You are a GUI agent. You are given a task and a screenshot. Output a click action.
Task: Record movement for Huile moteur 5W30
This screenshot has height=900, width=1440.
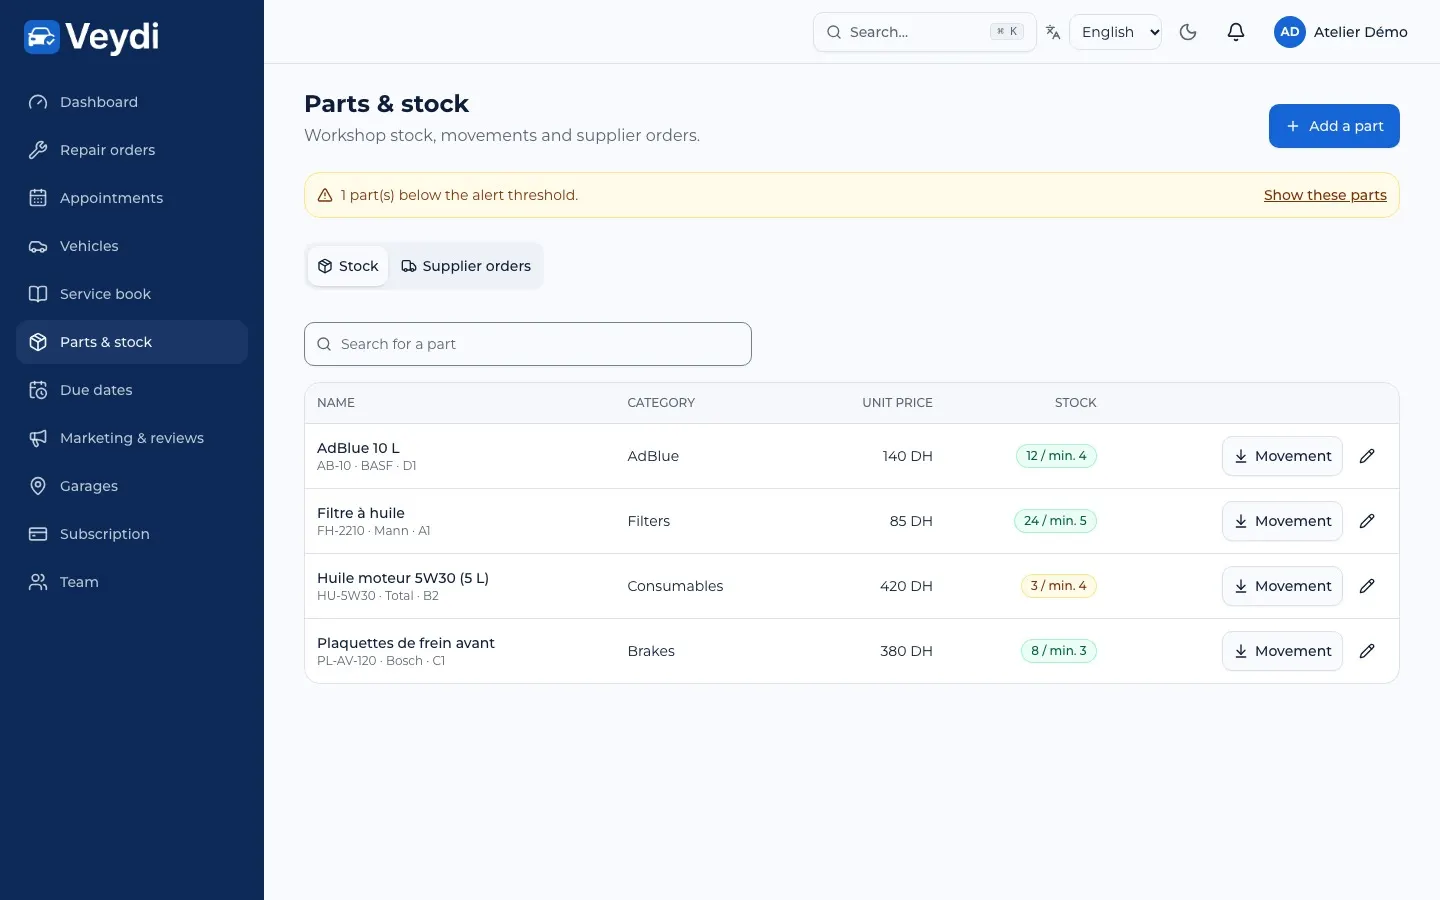tap(1282, 586)
